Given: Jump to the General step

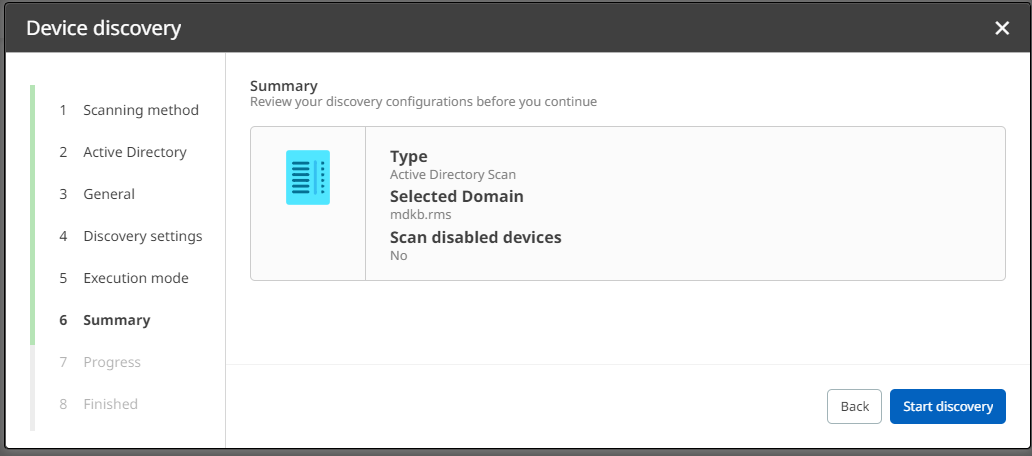Looking at the screenshot, I should (108, 194).
